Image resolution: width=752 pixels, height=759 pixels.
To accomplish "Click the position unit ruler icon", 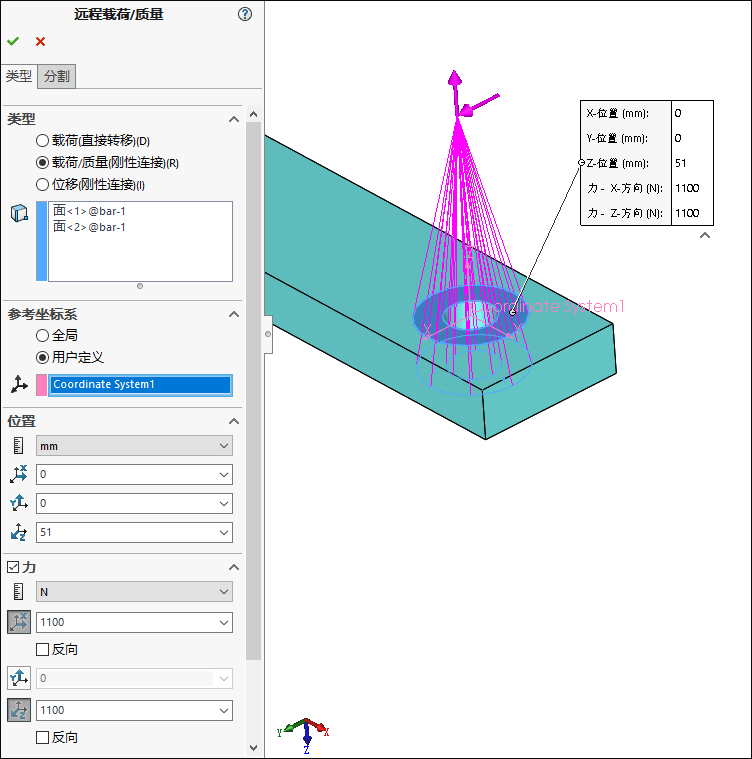I will pos(18,446).
